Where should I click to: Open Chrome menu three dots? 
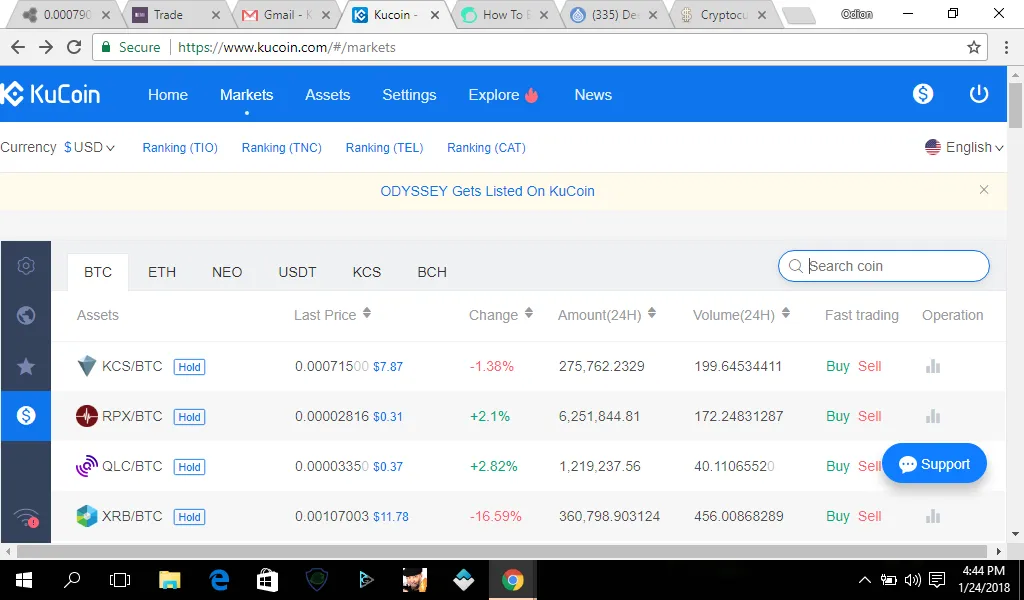[x=1006, y=47]
